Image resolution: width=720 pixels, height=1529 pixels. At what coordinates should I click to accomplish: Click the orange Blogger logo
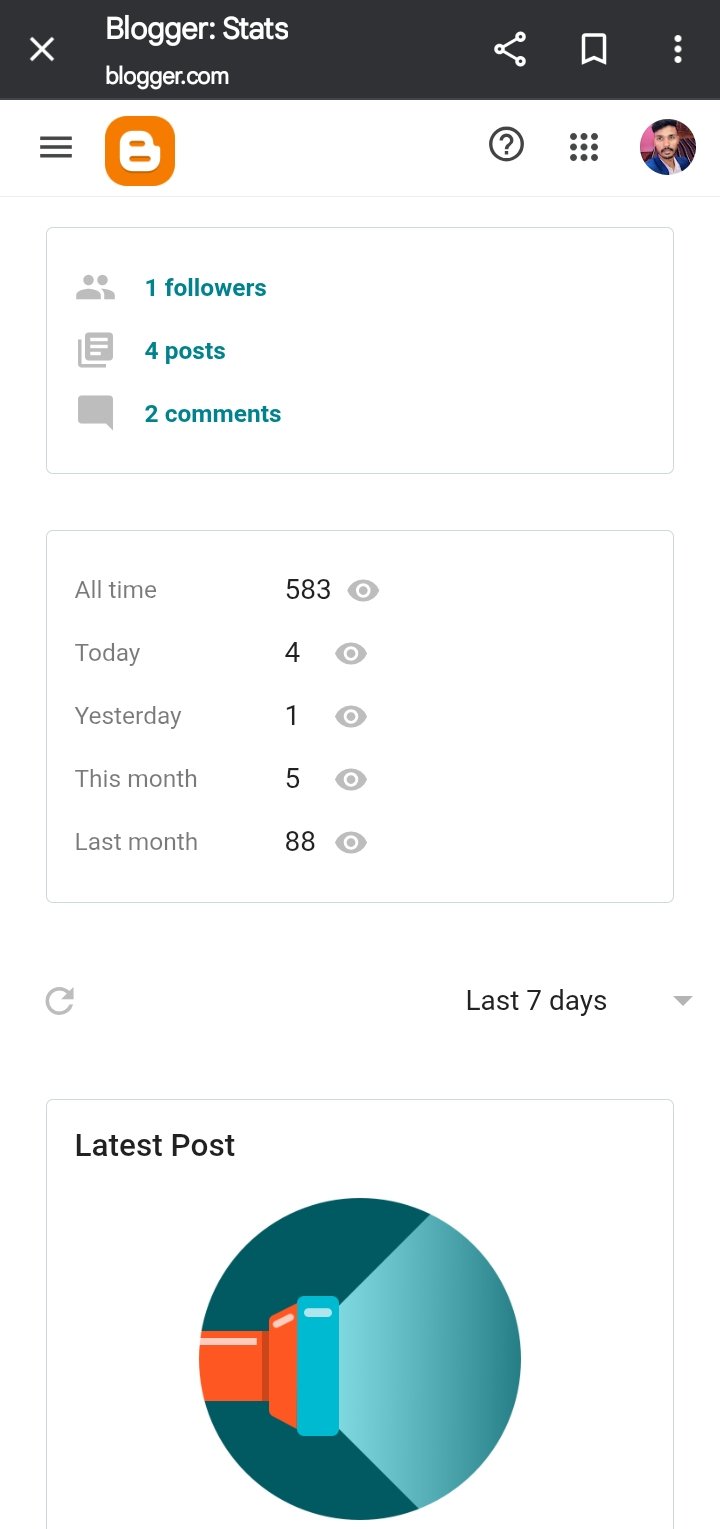click(x=140, y=151)
